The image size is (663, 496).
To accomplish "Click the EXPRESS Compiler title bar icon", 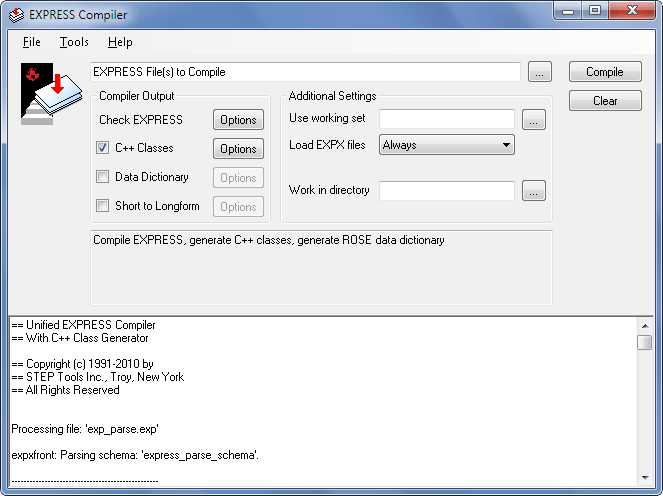I will (x=16, y=15).
